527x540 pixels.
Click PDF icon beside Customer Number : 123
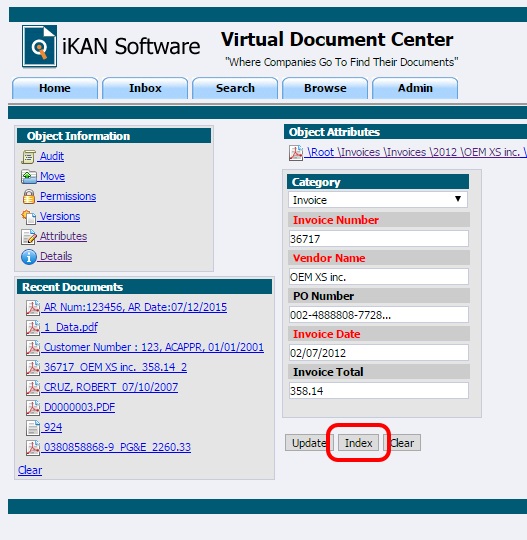[x=33, y=347]
